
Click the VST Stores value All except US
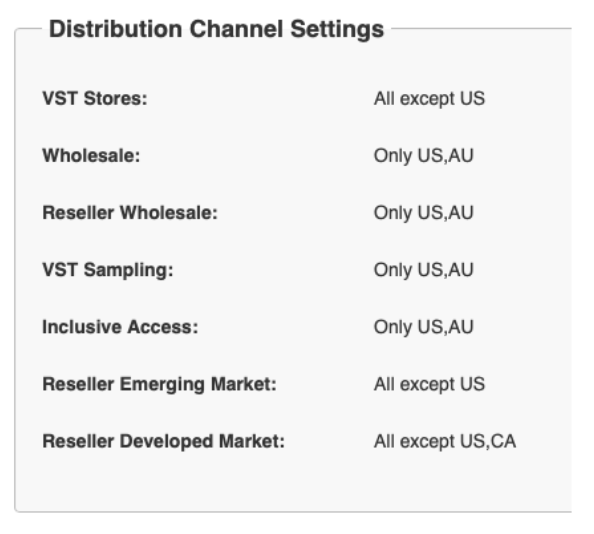(x=429, y=99)
